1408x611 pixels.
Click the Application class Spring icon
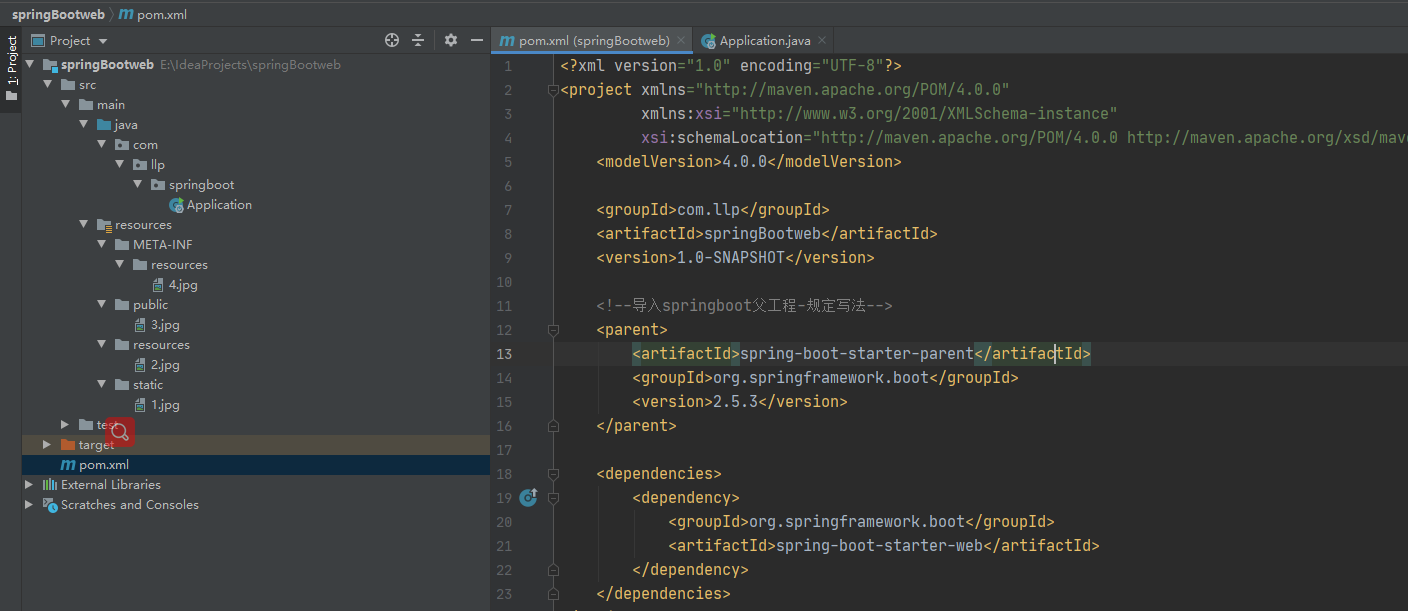point(176,204)
